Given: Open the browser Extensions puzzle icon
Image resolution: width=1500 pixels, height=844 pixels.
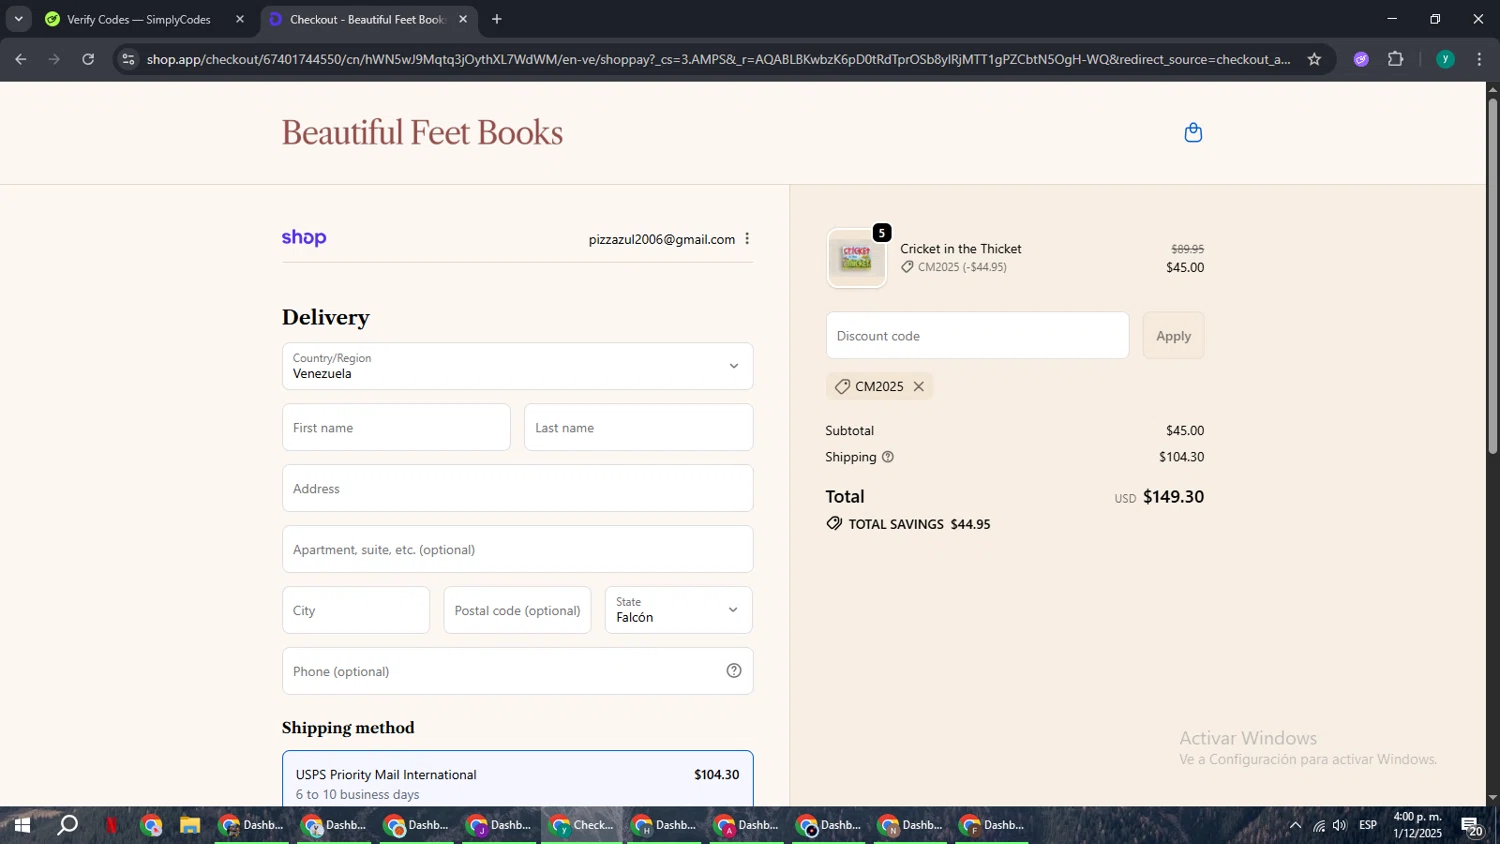Looking at the screenshot, I should [1396, 59].
